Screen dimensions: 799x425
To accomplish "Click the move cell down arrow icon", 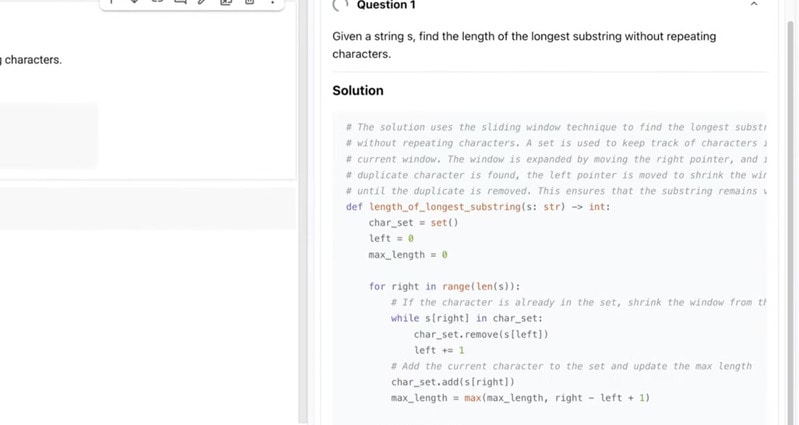I will pyautogui.click(x=134, y=2).
